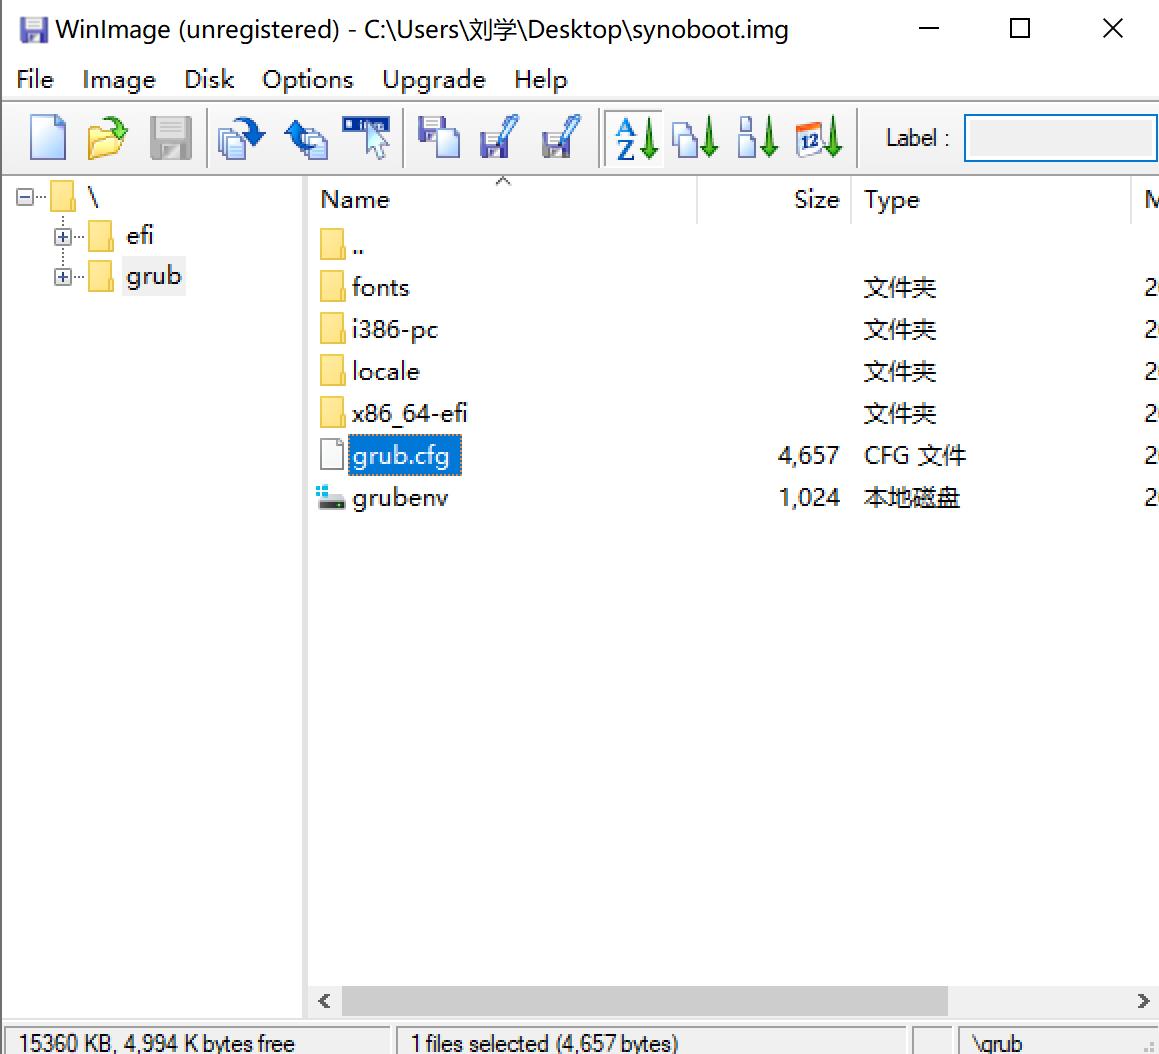Click the 4,657 size value
The image size is (1159, 1054).
click(x=808, y=455)
